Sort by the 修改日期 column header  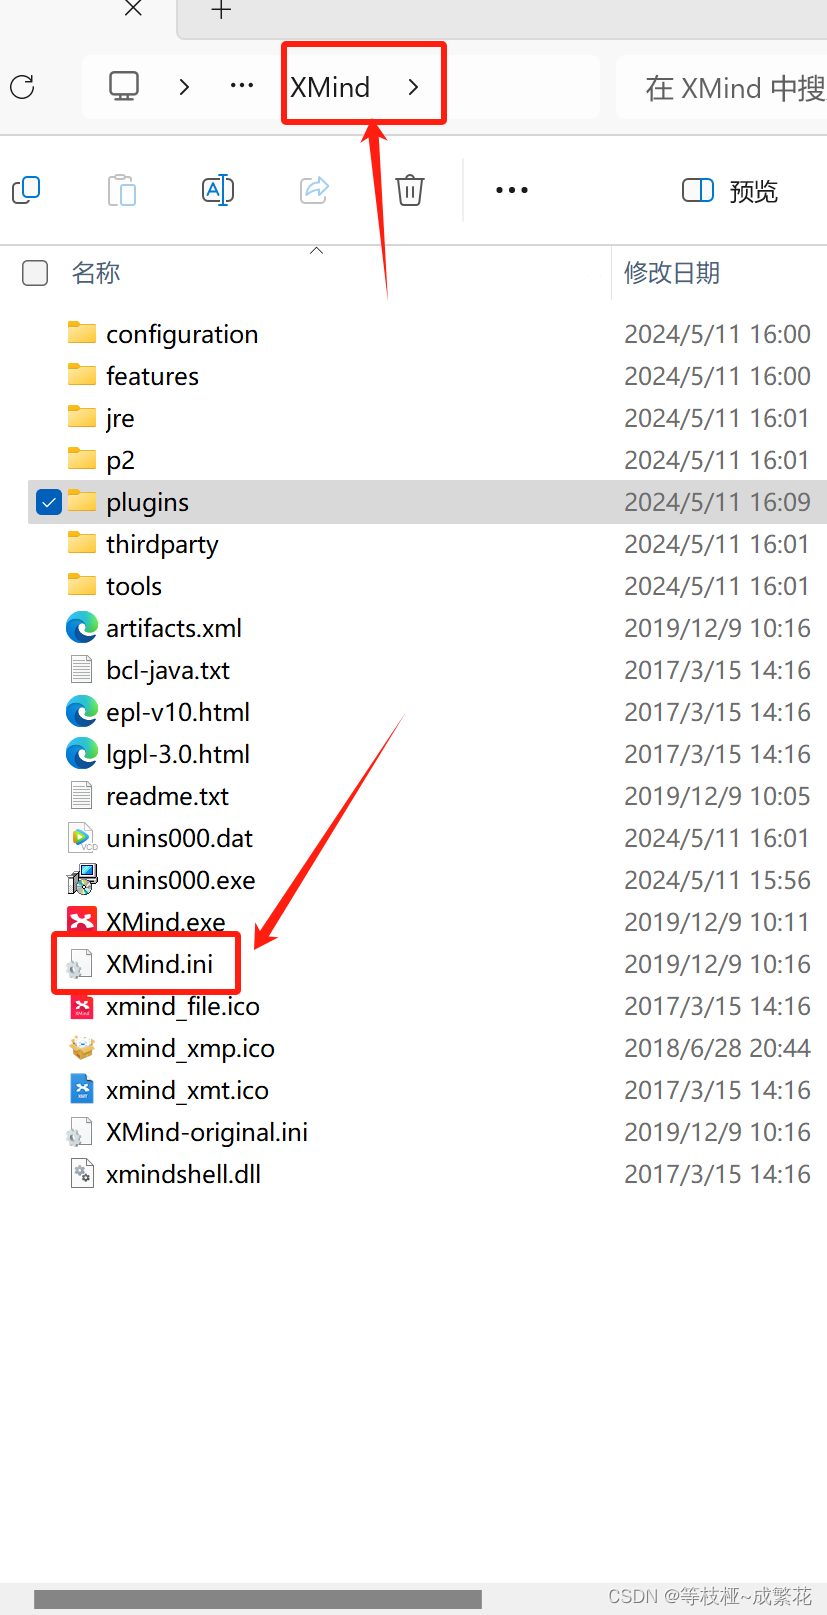pyautogui.click(x=672, y=273)
